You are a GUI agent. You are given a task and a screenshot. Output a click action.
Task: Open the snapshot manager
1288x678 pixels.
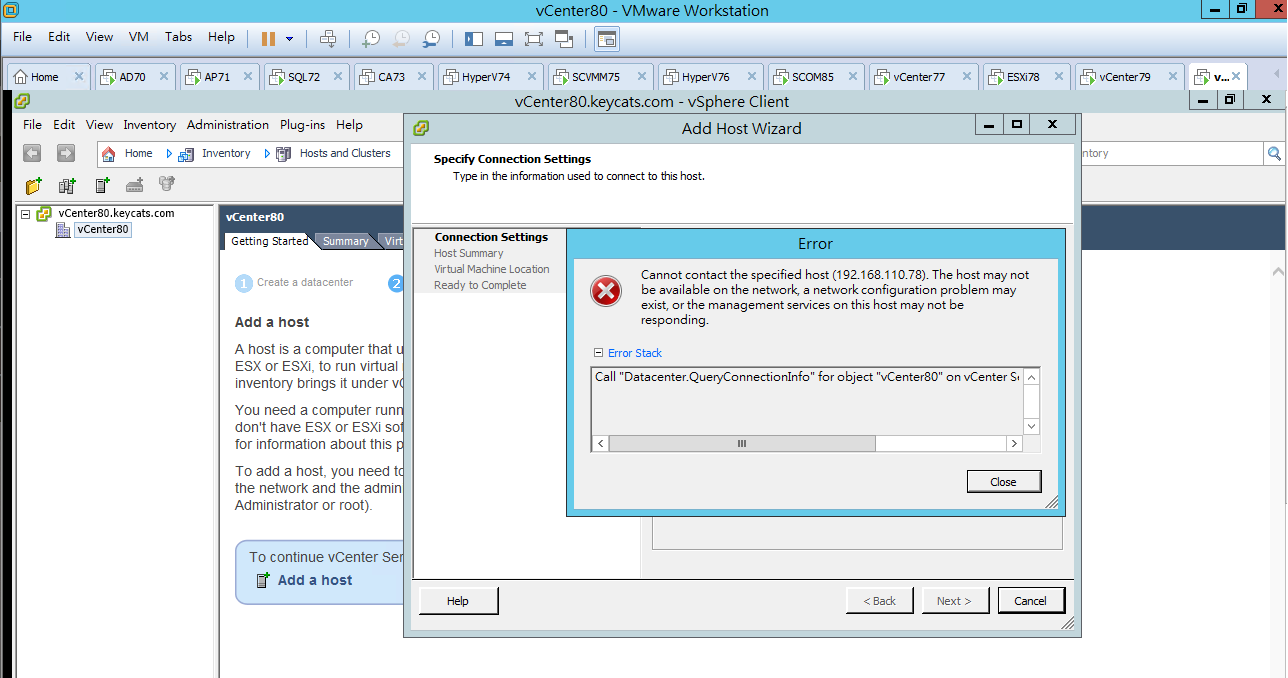click(x=432, y=38)
